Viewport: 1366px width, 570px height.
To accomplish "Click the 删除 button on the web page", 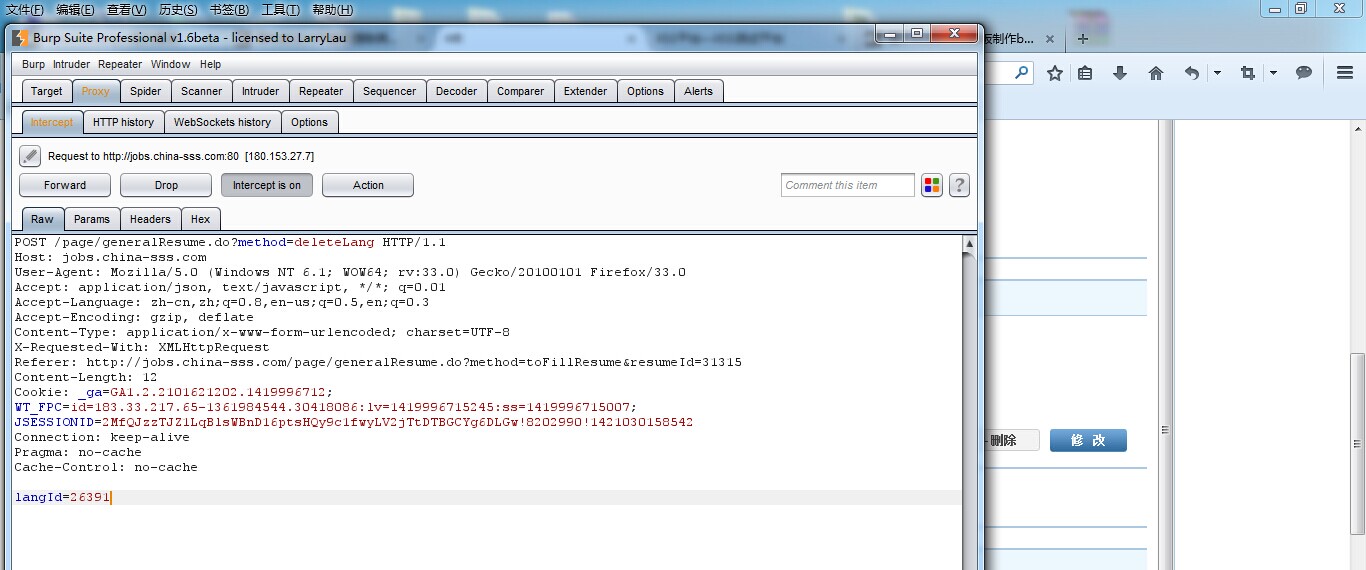I will 1012,440.
